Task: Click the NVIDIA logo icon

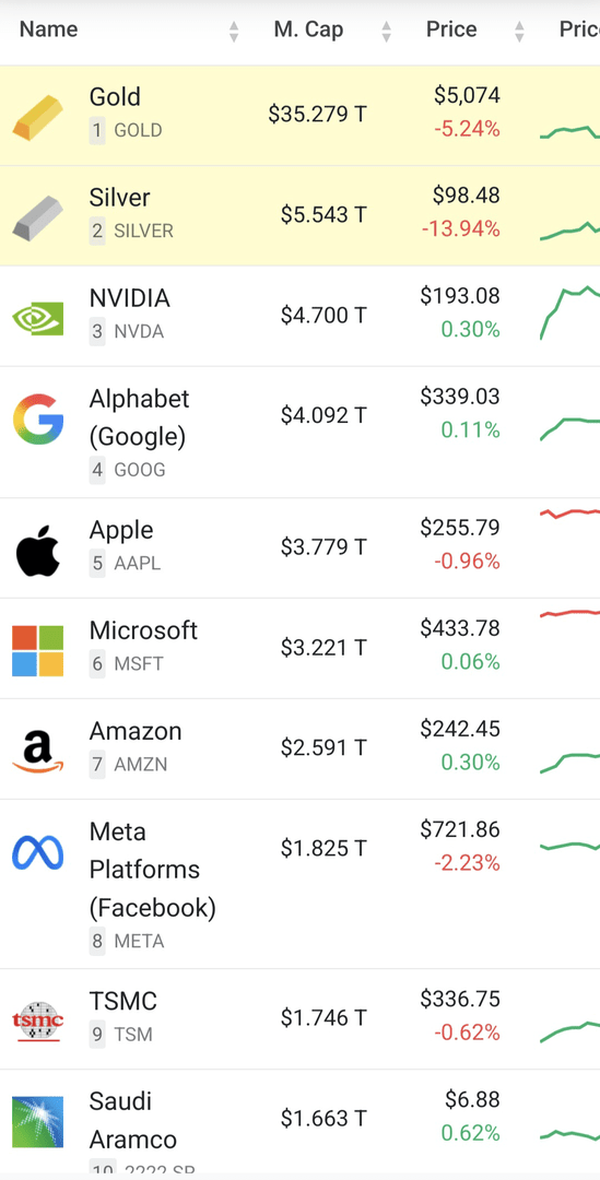Action: (38, 318)
